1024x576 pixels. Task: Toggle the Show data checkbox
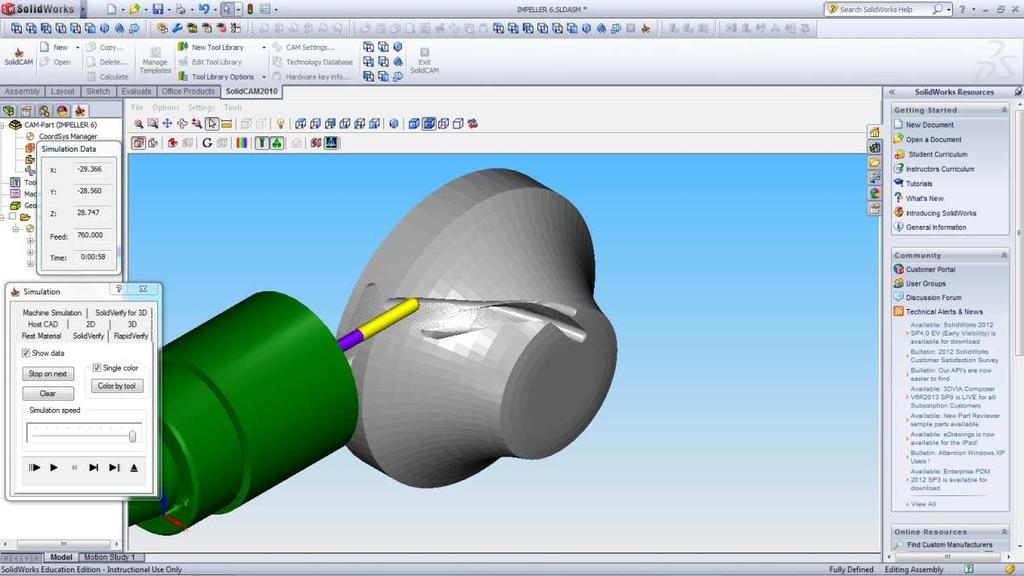point(26,353)
